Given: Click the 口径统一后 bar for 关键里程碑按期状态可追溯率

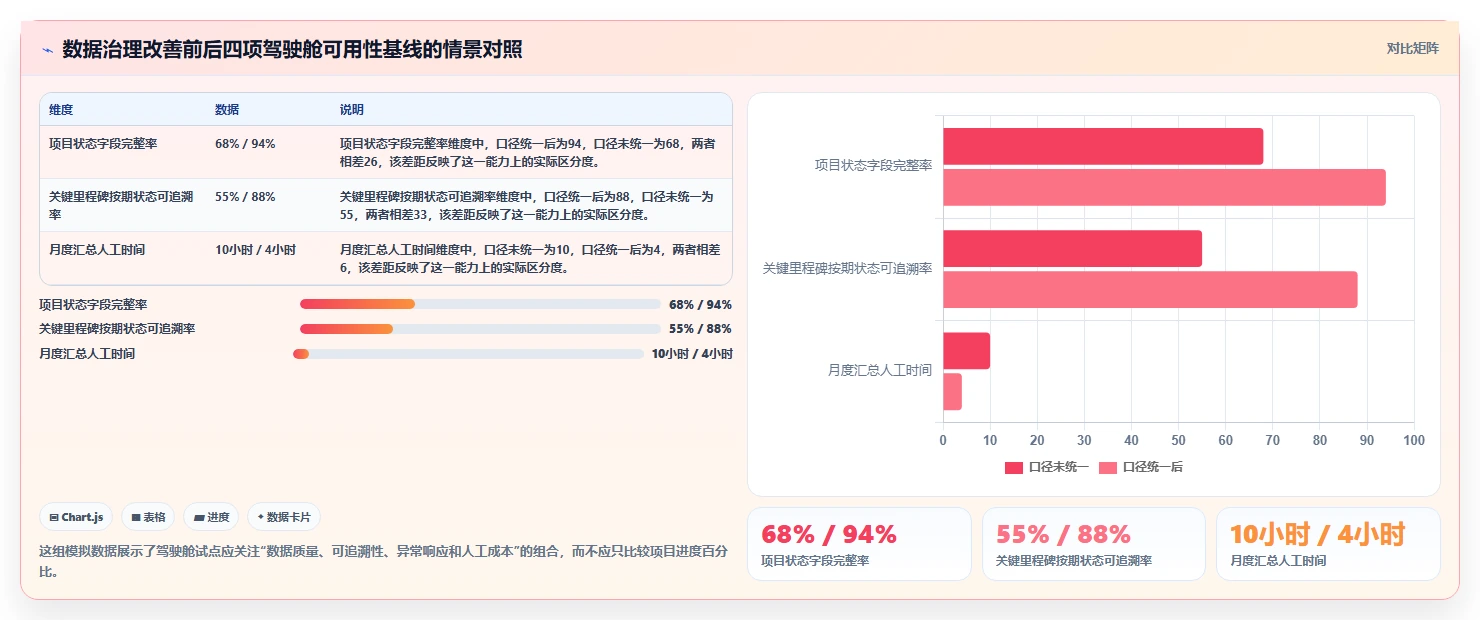Looking at the screenshot, I should (1150, 289).
